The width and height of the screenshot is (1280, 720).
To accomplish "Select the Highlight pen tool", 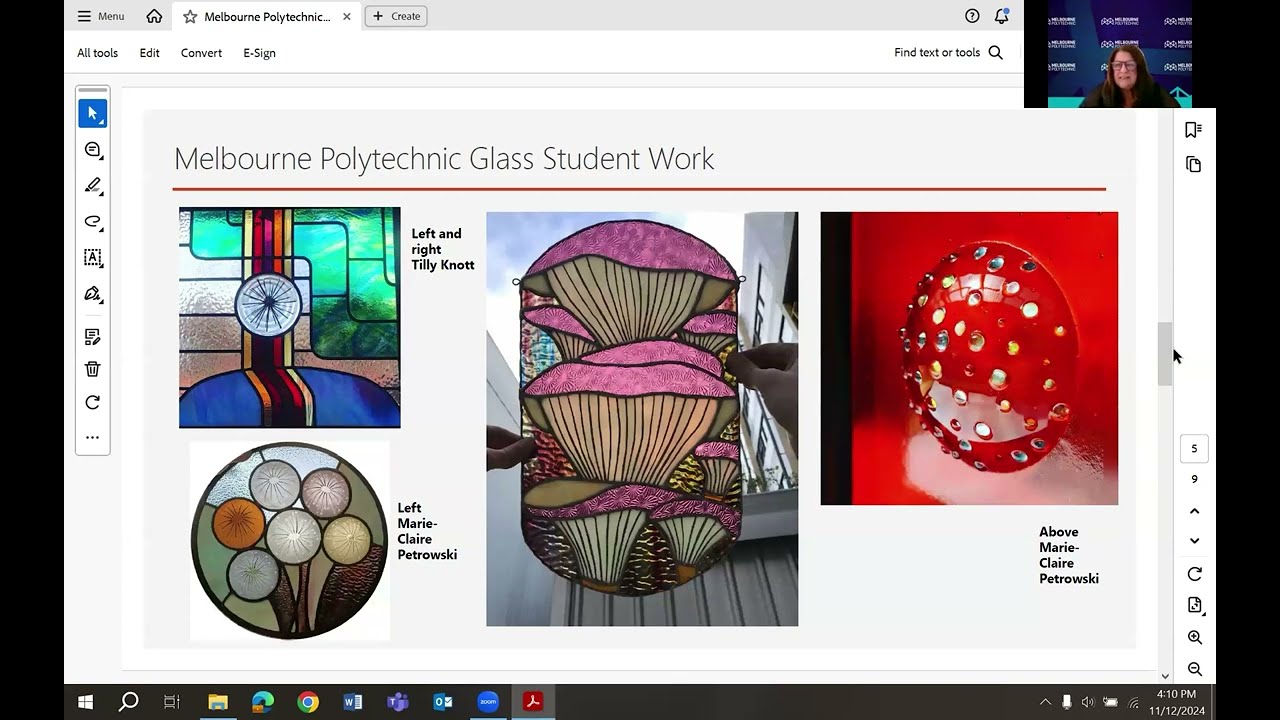I will 93,186.
